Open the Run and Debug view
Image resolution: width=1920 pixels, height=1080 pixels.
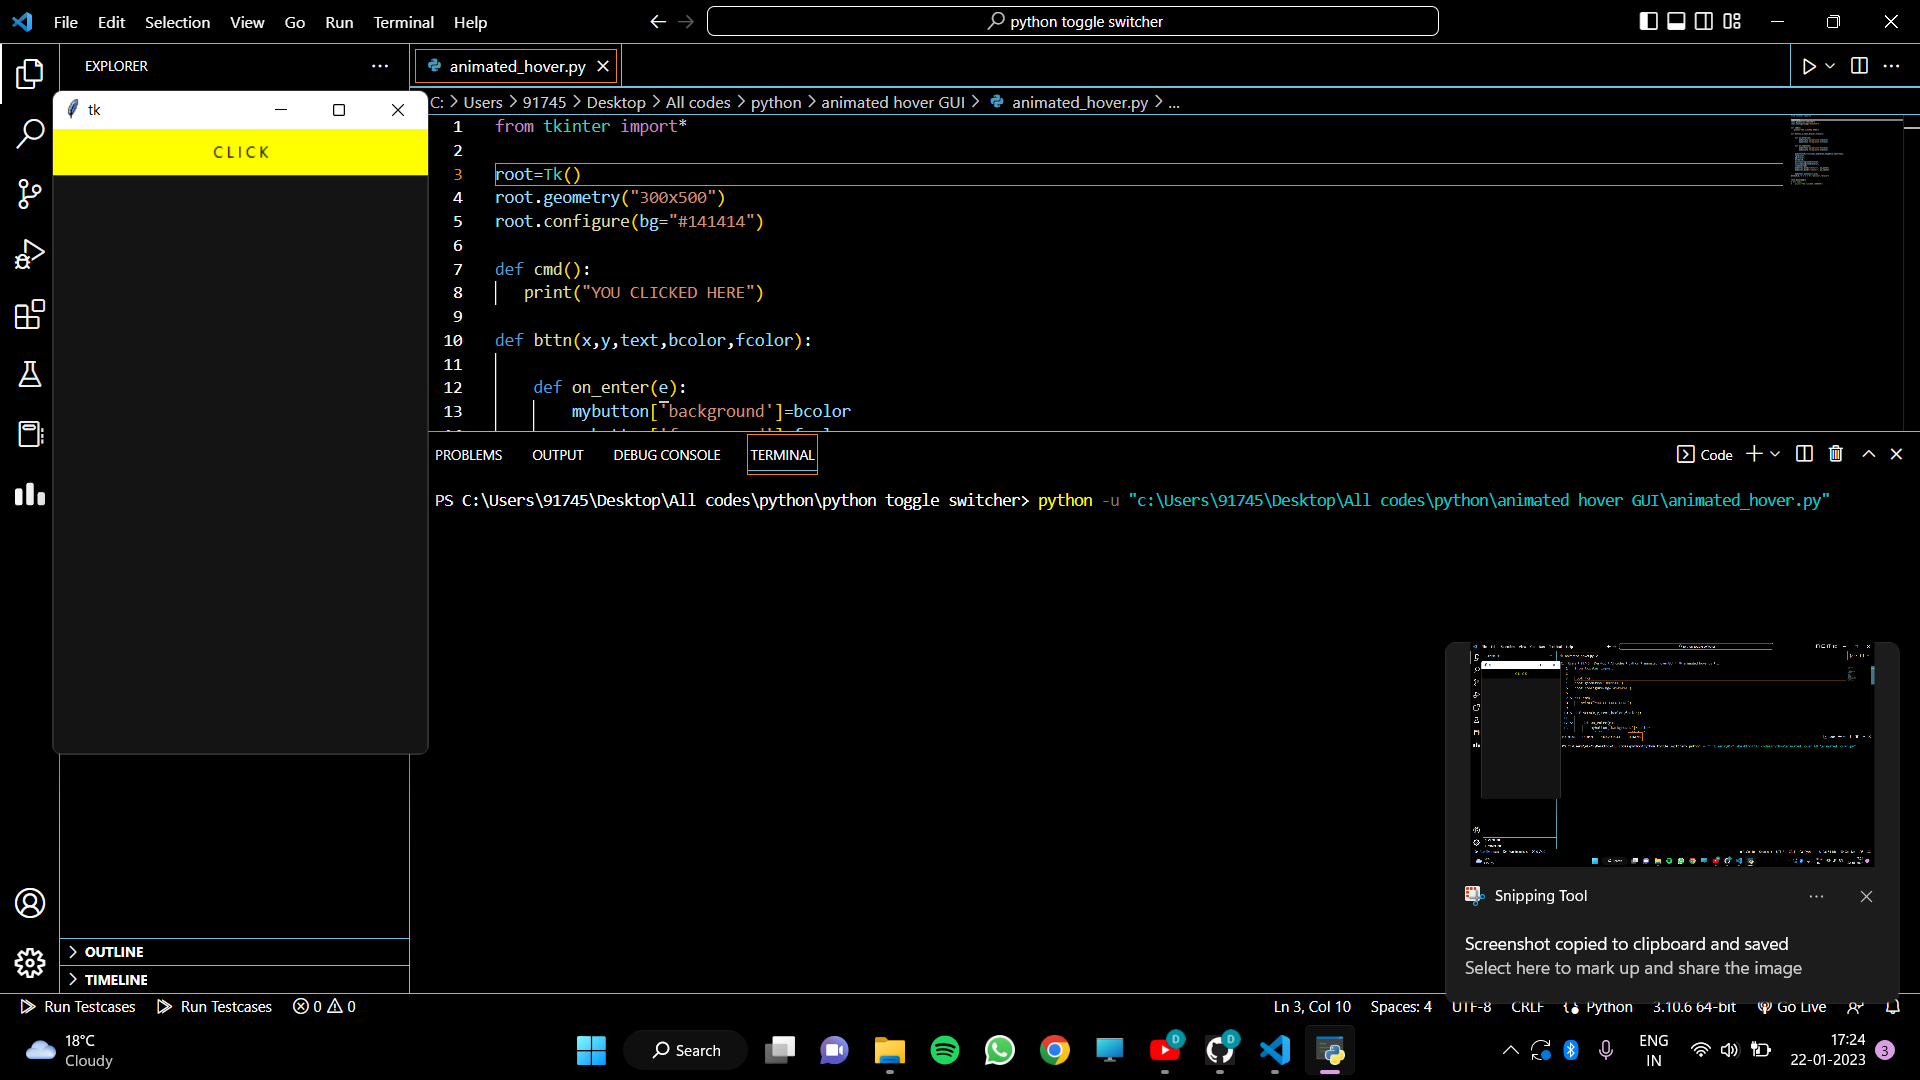(29, 254)
